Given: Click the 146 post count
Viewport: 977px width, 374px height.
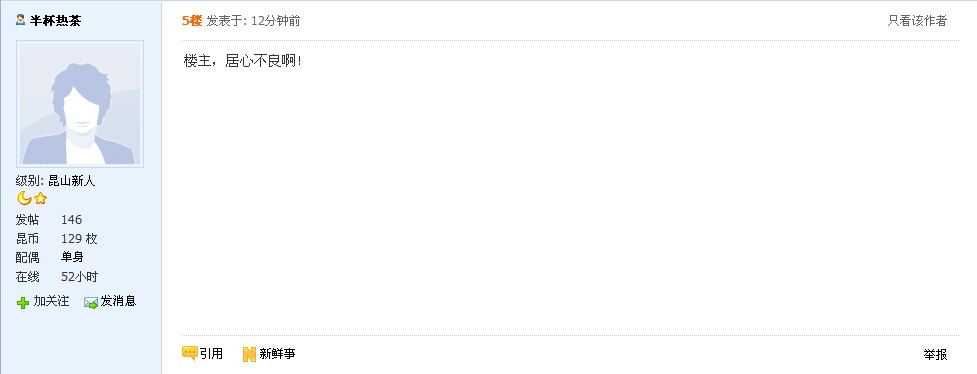Looking at the screenshot, I should point(72,219).
